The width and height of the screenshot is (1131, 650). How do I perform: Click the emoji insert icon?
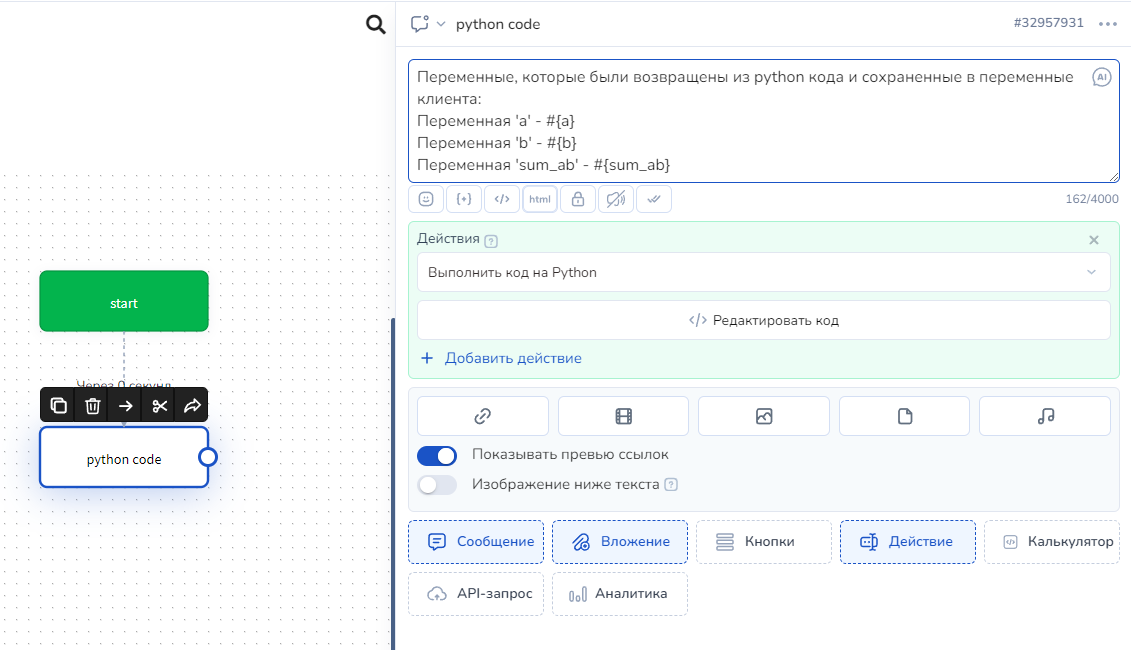tap(426, 199)
